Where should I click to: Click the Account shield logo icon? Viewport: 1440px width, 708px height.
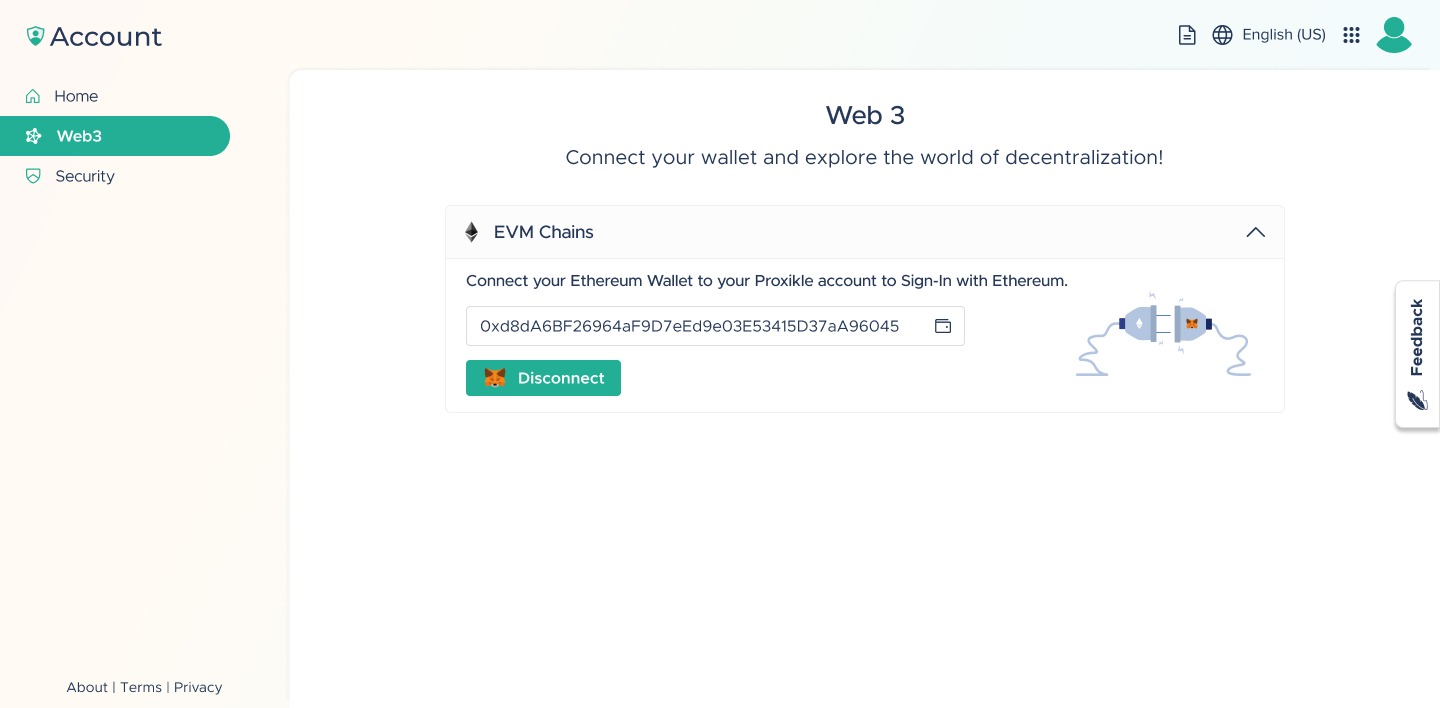click(36, 36)
